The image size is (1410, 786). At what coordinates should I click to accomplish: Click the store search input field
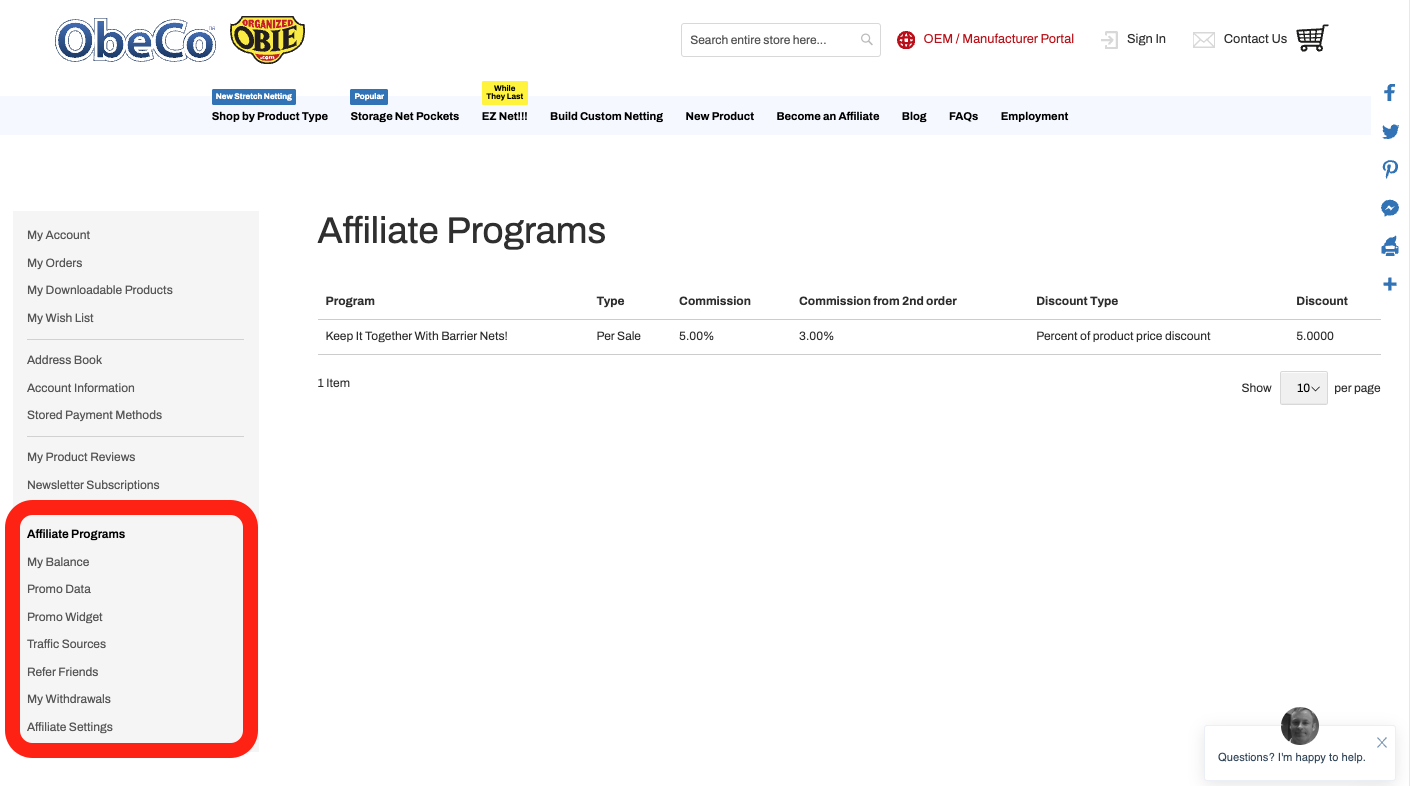768,40
